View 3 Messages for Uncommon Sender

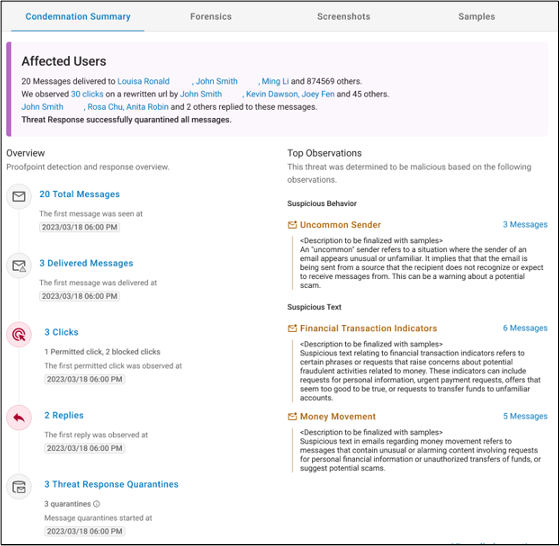click(525, 224)
